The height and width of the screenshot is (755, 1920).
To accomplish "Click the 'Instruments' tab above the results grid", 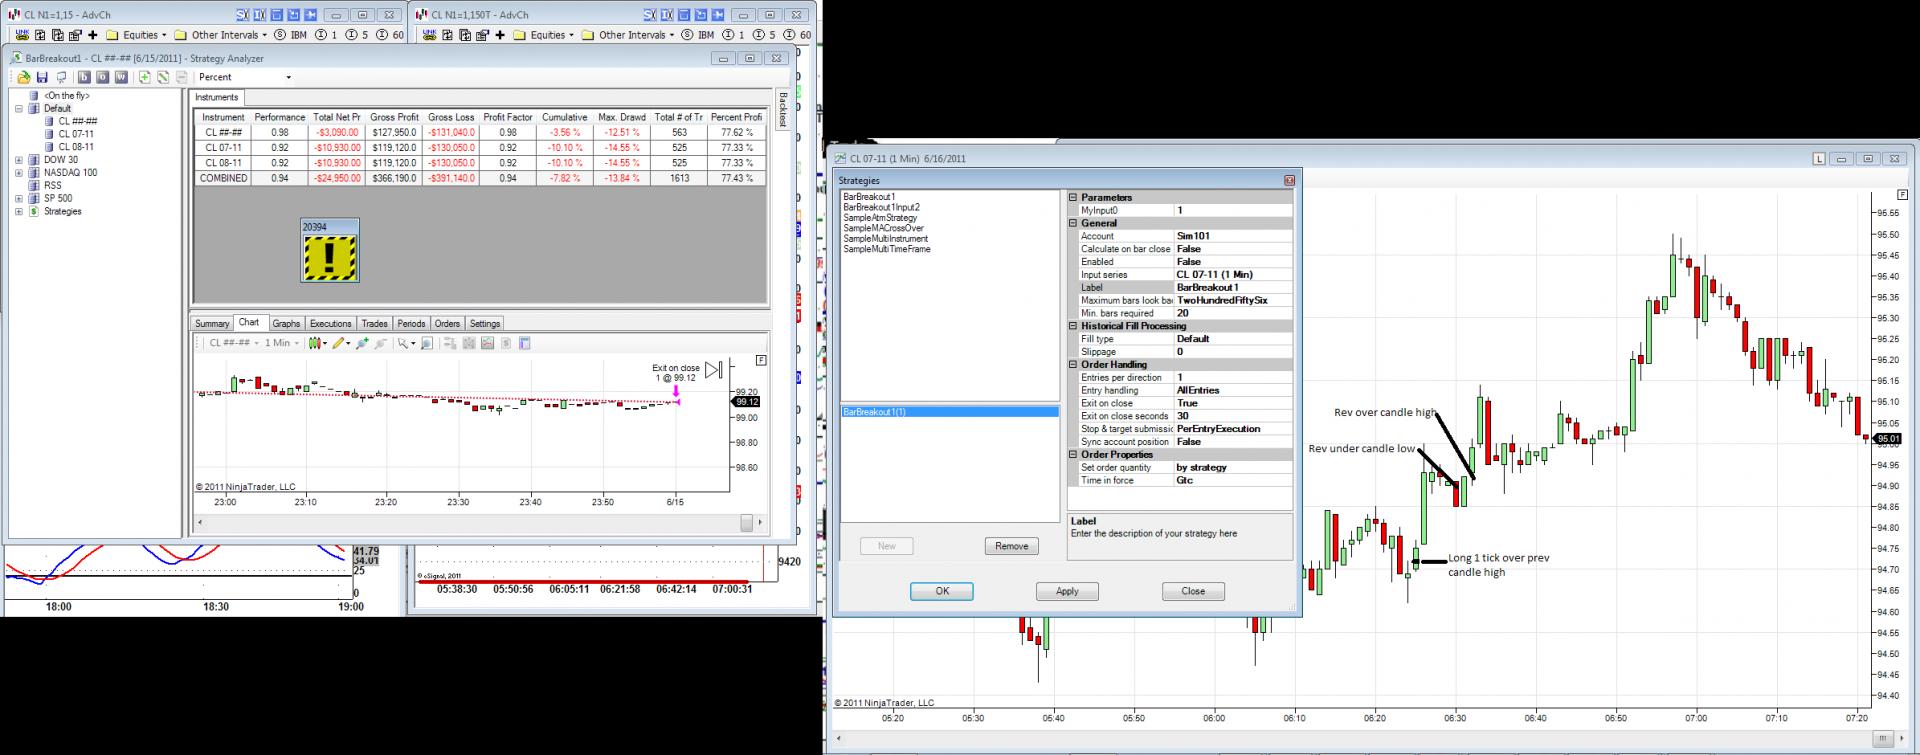I will pyautogui.click(x=217, y=98).
